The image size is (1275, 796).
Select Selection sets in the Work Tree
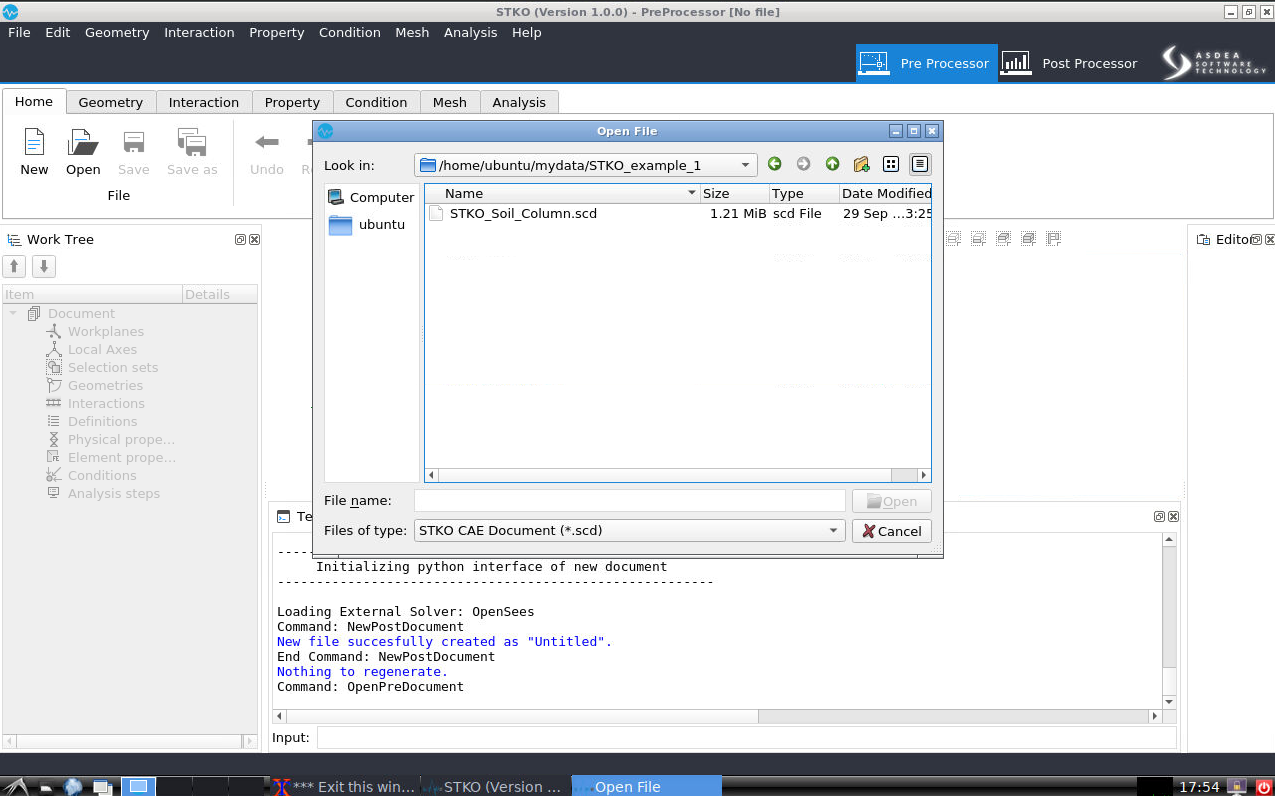pyautogui.click(x=113, y=368)
